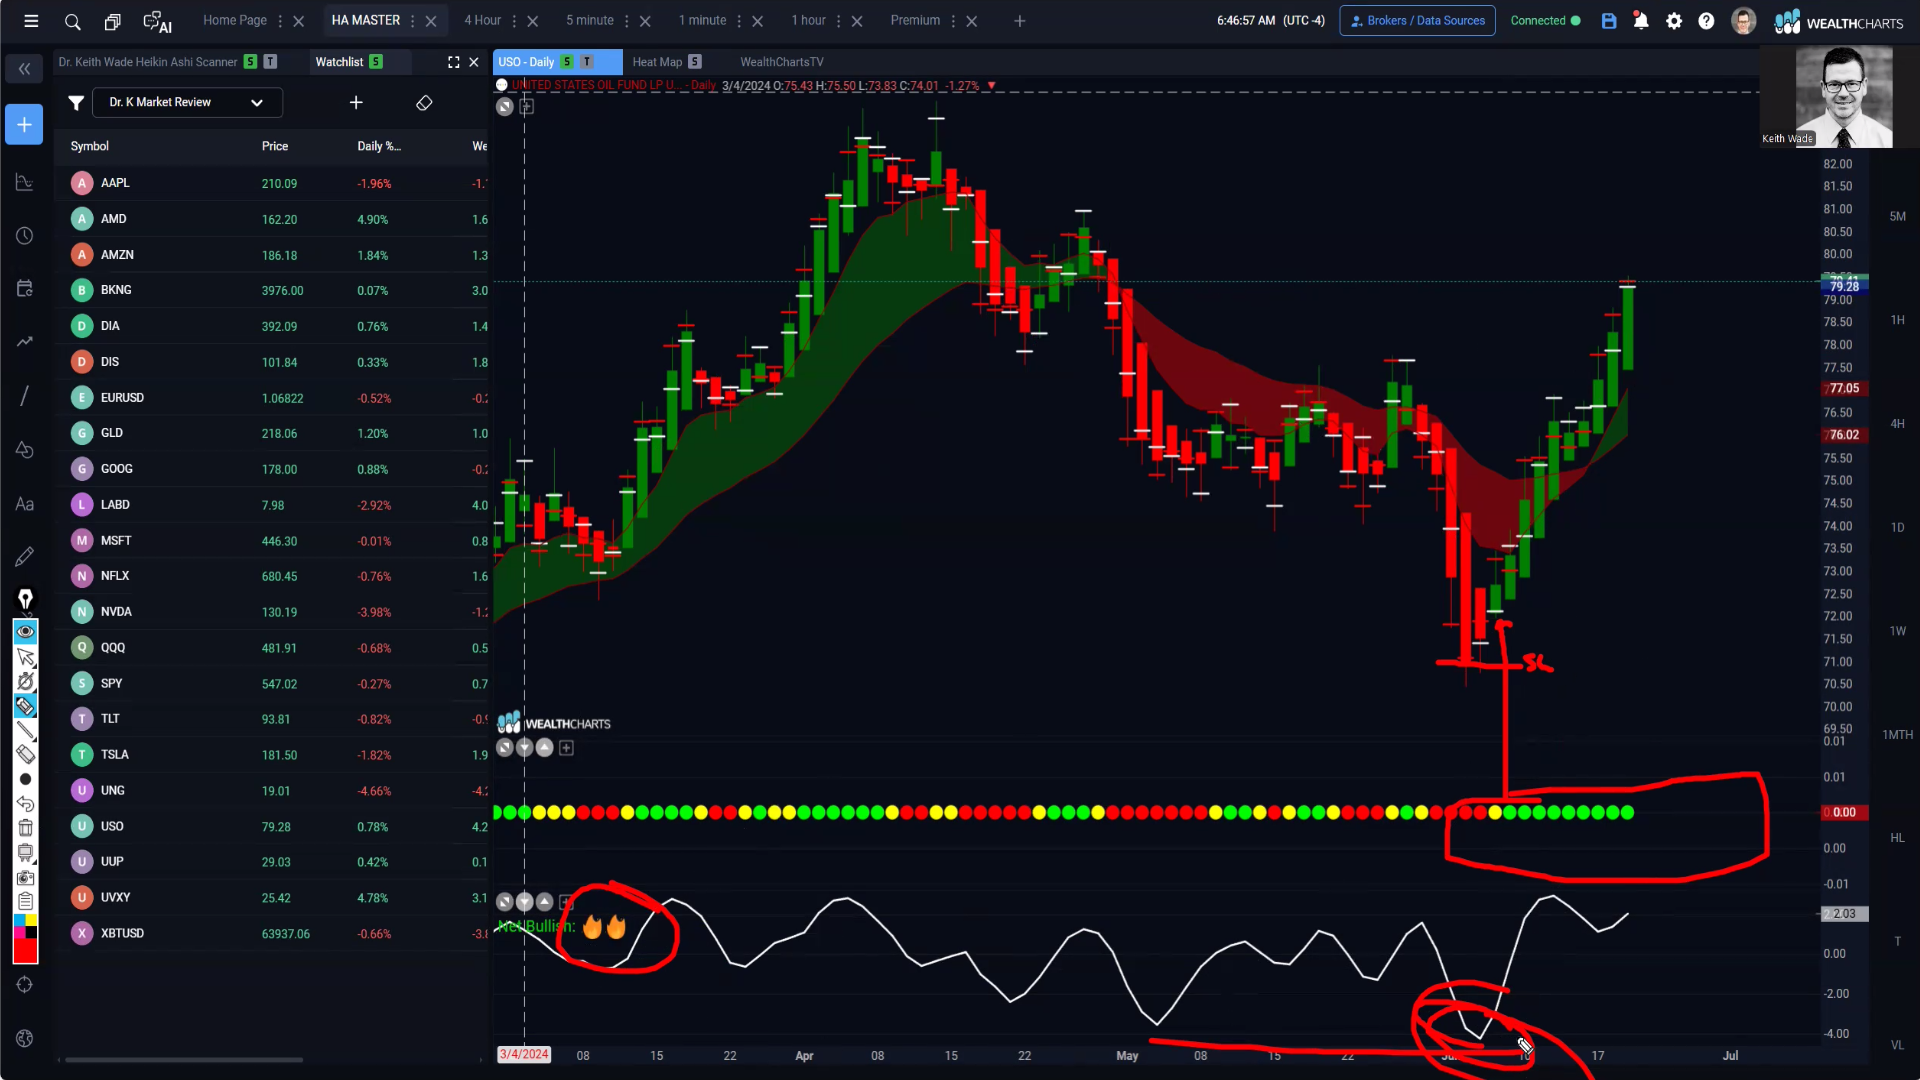The image size is (1920, 1080).
Task: Save layout with the floppy disk icon
Action: pos(1609,21)
